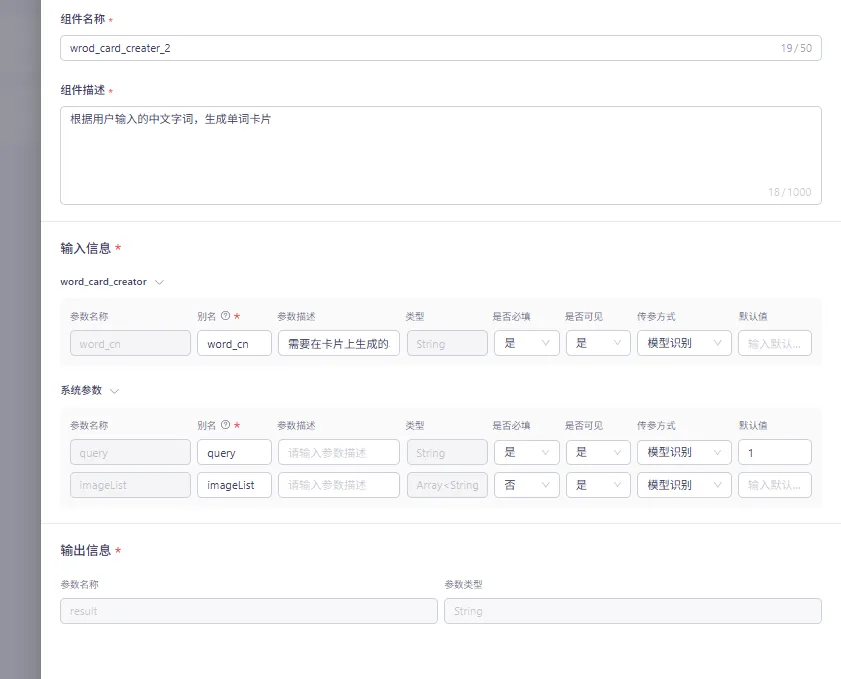Image resolution: width=841 pixels, height=679 pixels.
Task: Click the 组件名称 field with wrod_card_creater_2
Action: (x=440, y=48)
